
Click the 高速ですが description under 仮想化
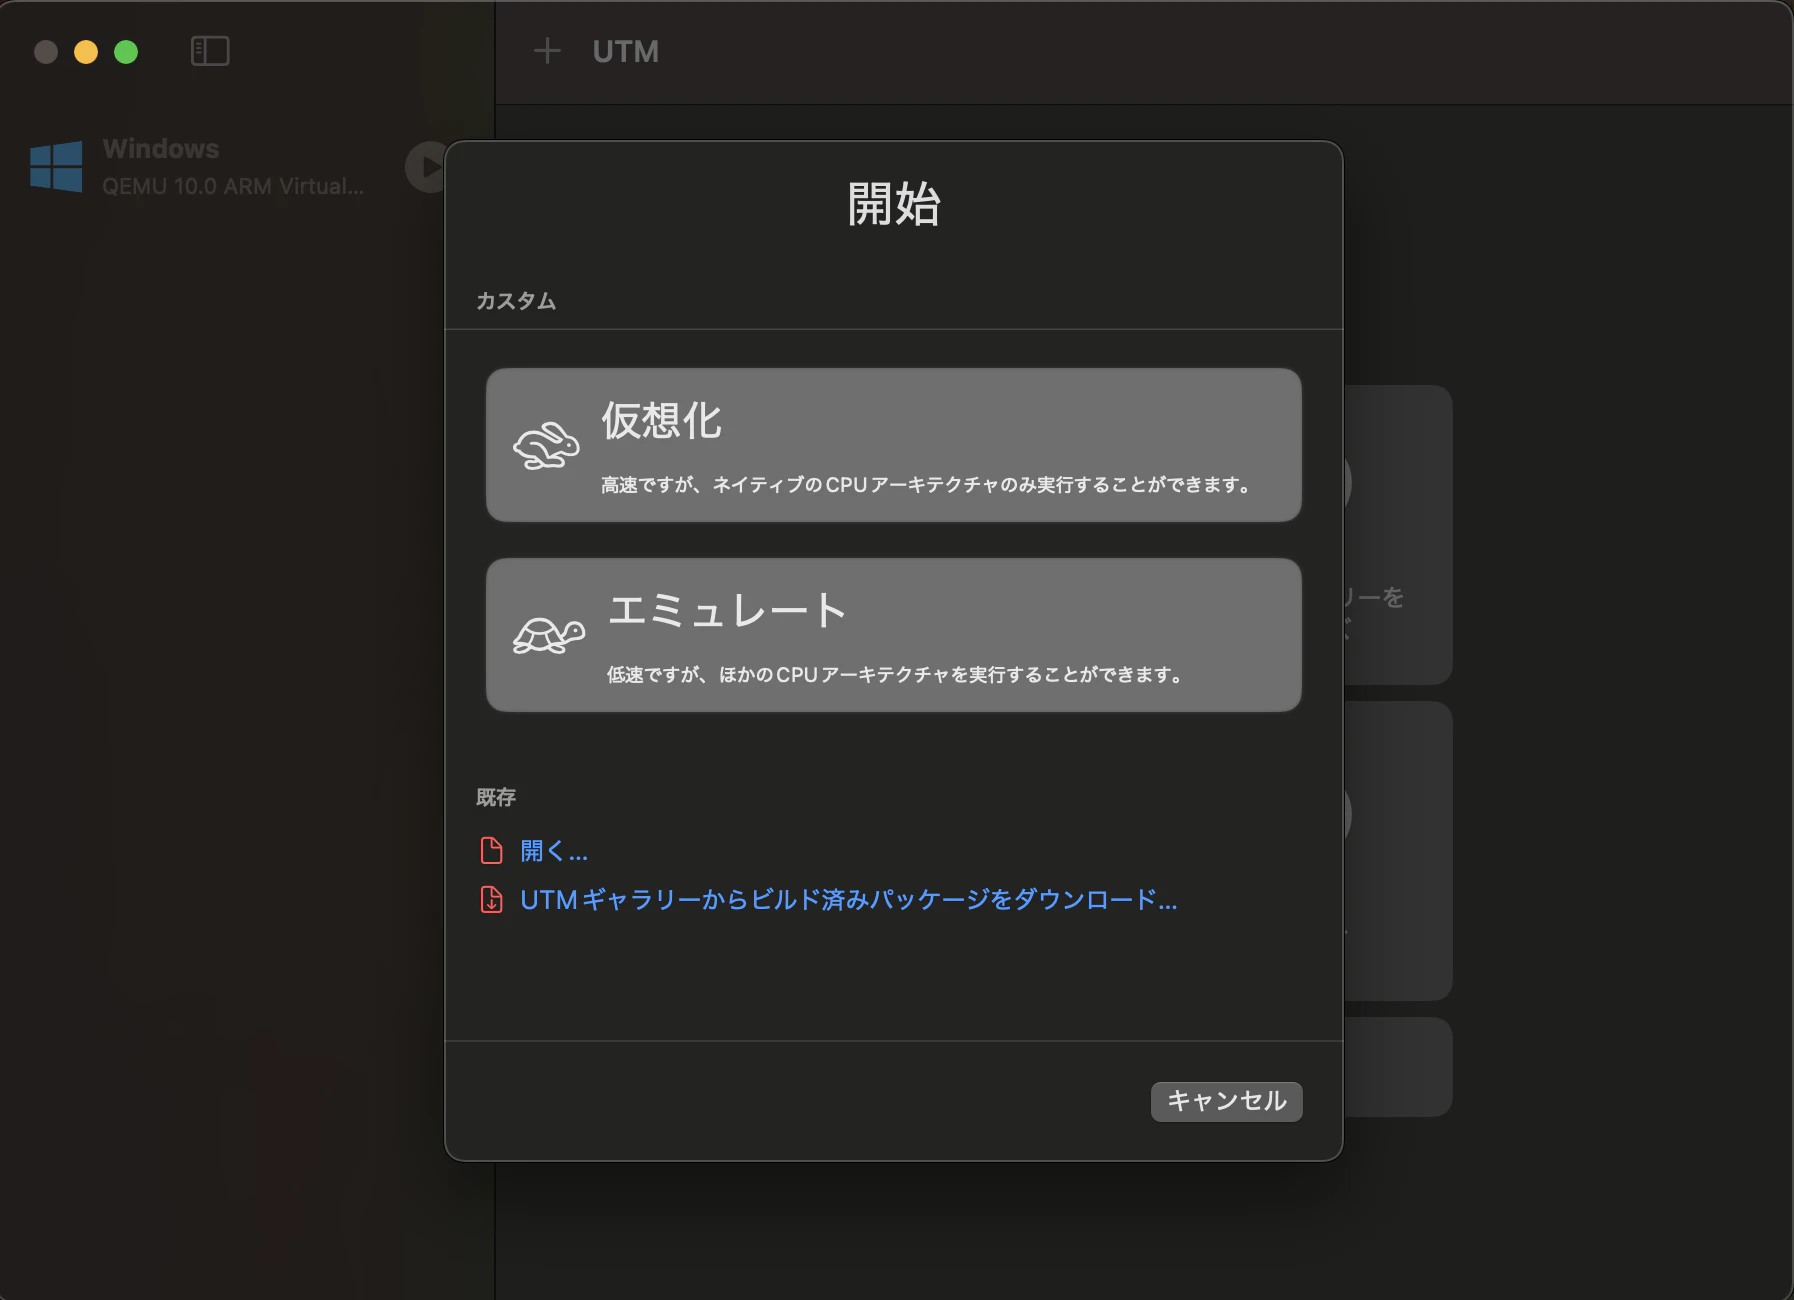(925, 485)
